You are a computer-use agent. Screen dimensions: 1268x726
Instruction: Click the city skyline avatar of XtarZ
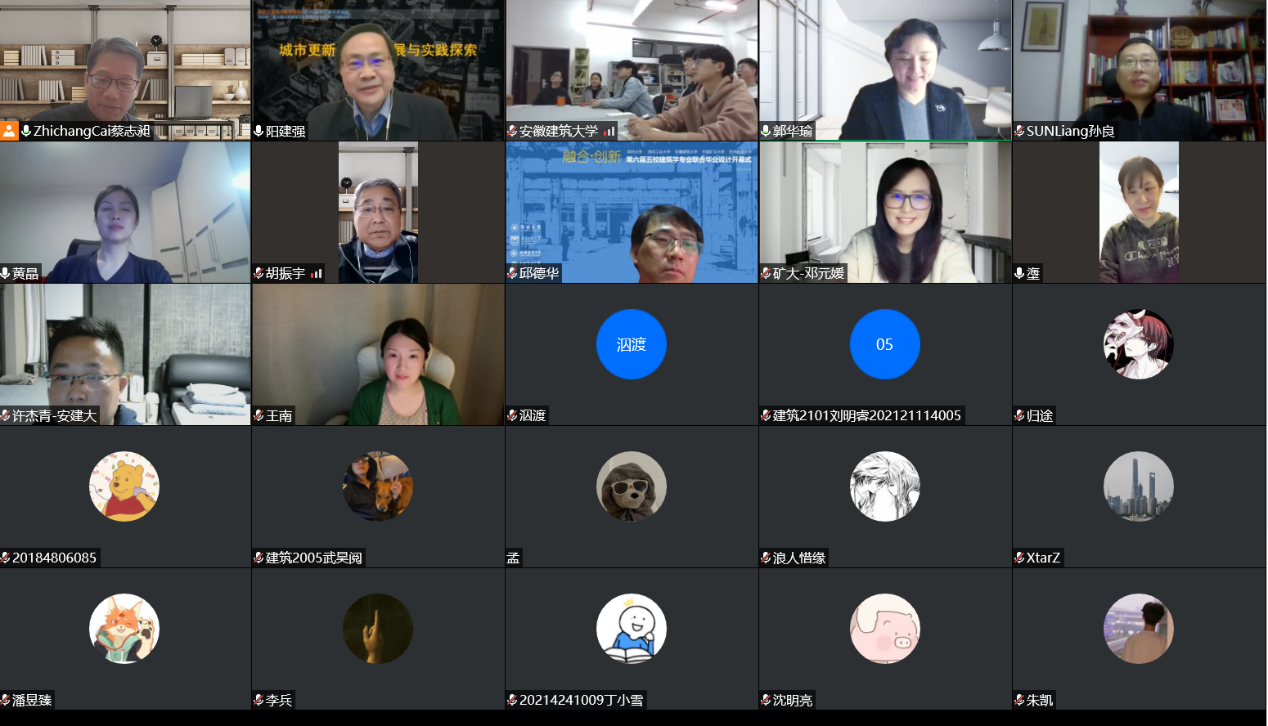point(1138,486)
